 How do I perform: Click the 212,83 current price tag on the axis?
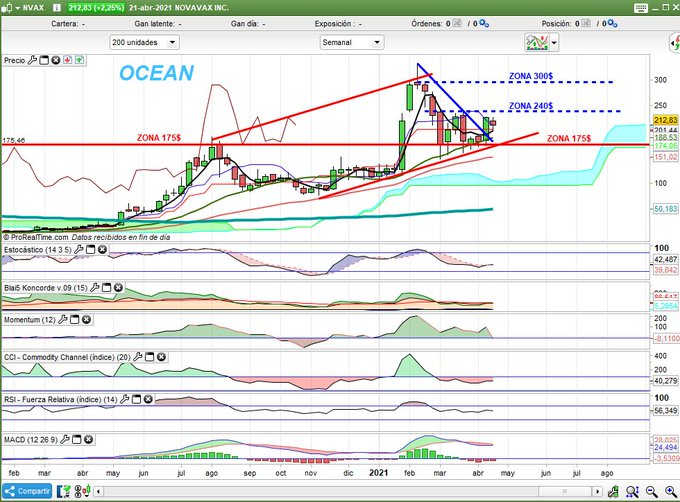(x=666, y=120)
